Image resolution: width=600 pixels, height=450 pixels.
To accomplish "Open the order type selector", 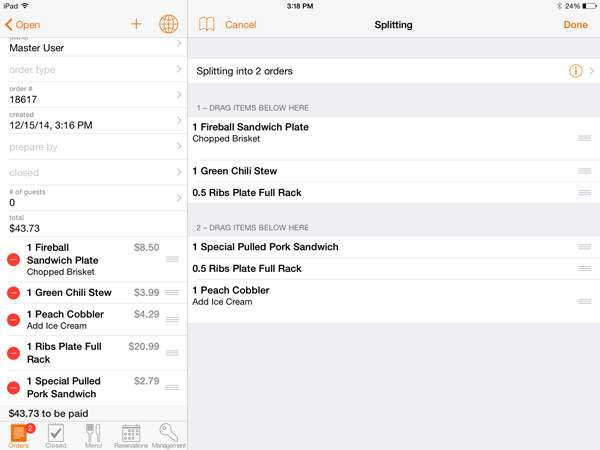I will 94,70.
